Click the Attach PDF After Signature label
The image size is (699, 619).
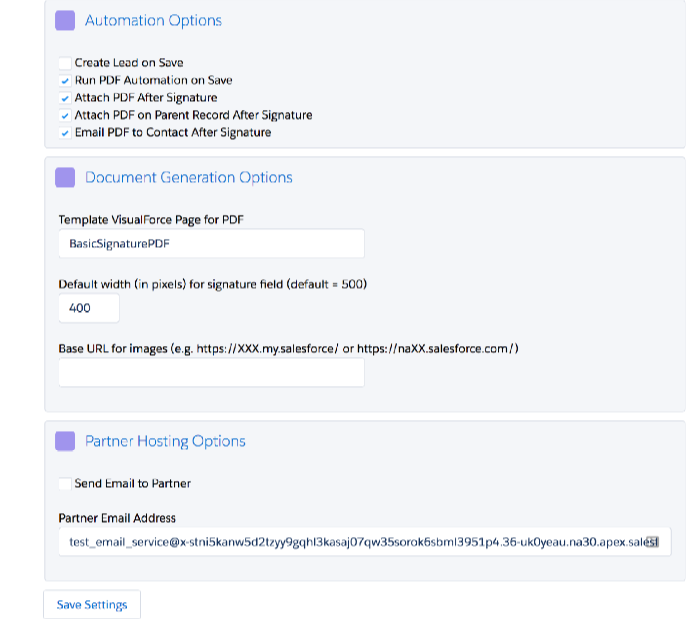[x=146, y=98]
